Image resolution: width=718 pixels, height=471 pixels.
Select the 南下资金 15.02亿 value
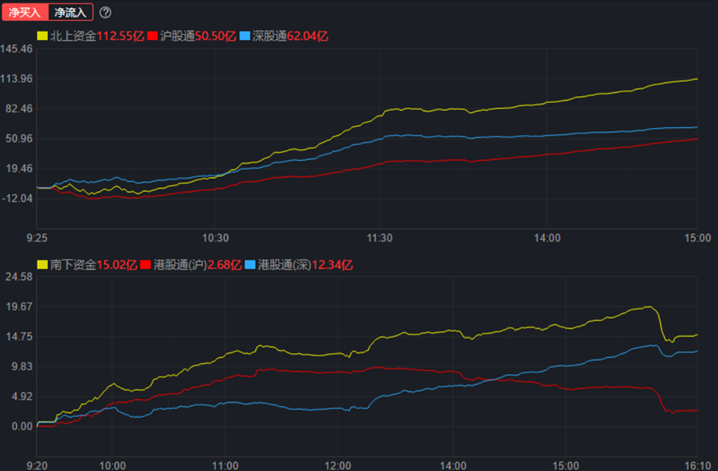(x=117, y=265)
